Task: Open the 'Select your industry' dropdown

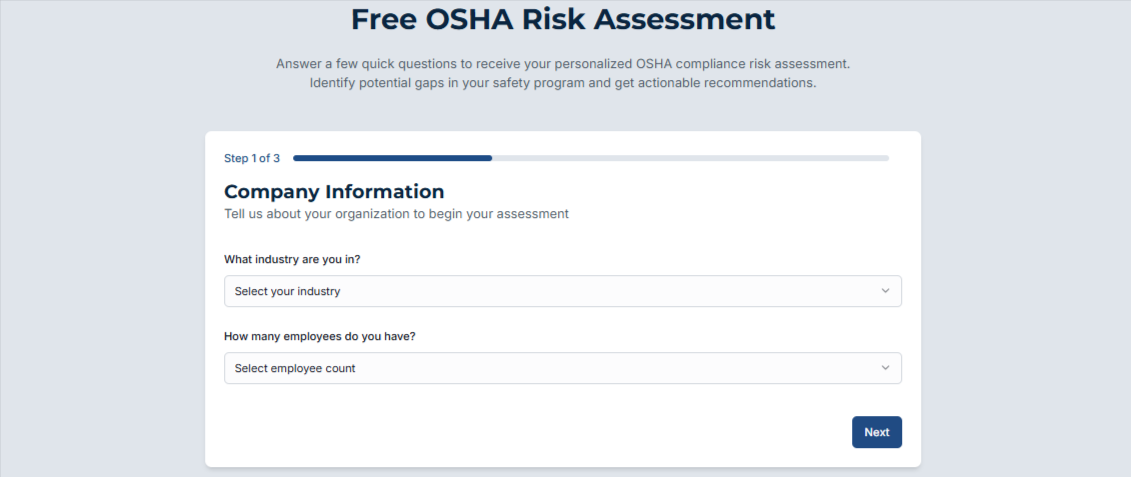Action: pos(562,291)
